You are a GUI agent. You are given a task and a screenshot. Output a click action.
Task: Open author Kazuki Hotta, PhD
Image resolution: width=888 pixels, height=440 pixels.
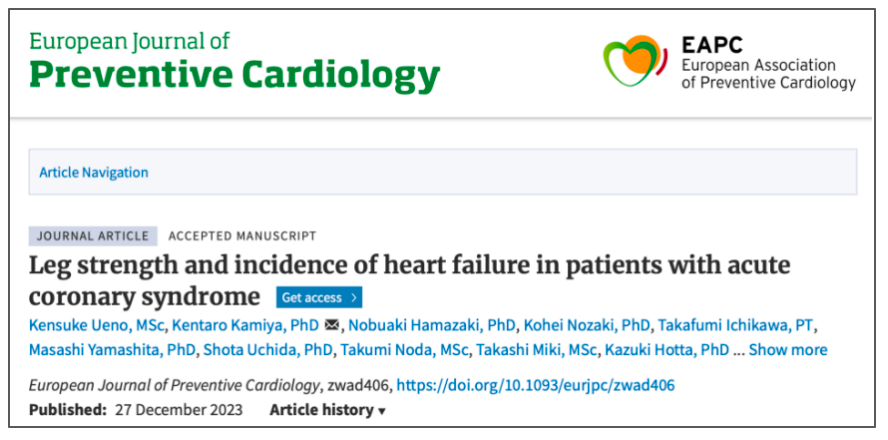(x=670, y=349)
